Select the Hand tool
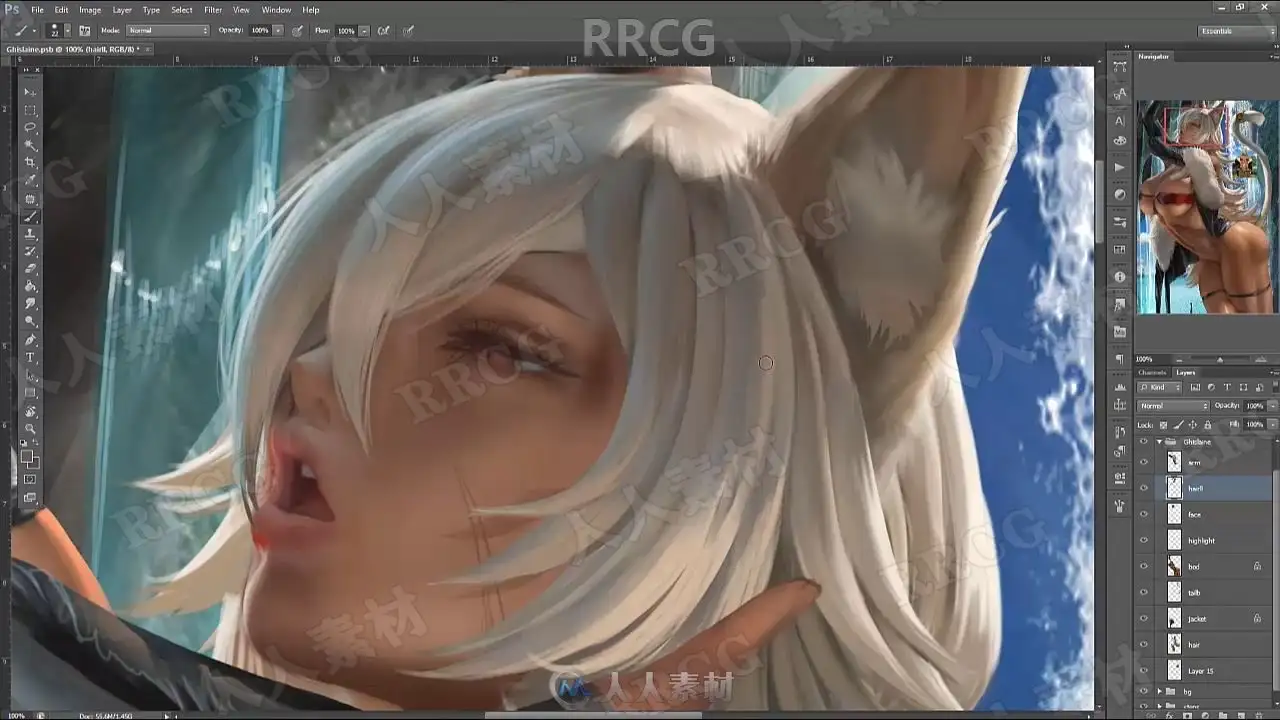The width and height of the screenshot is (1280, 720). tap(30, 411)
